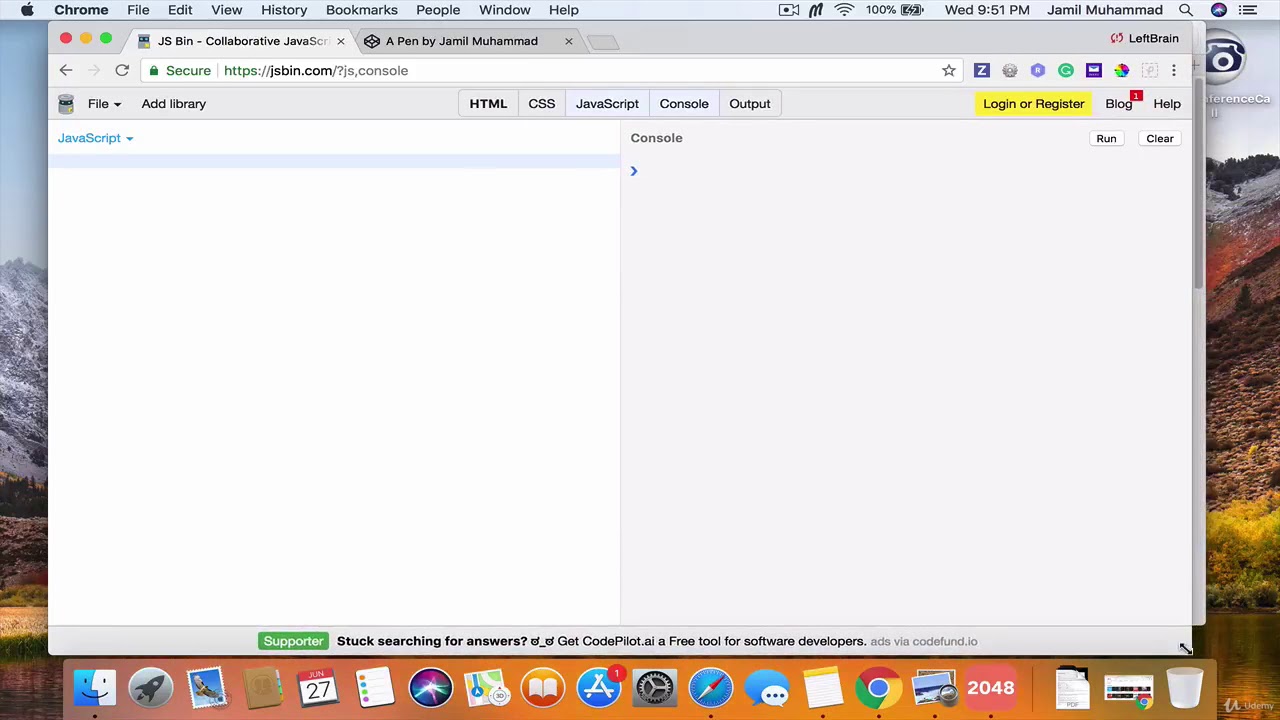Click the faded dashed-square extension icon
The image size is (1280, 720).
tap(1150, 70)
